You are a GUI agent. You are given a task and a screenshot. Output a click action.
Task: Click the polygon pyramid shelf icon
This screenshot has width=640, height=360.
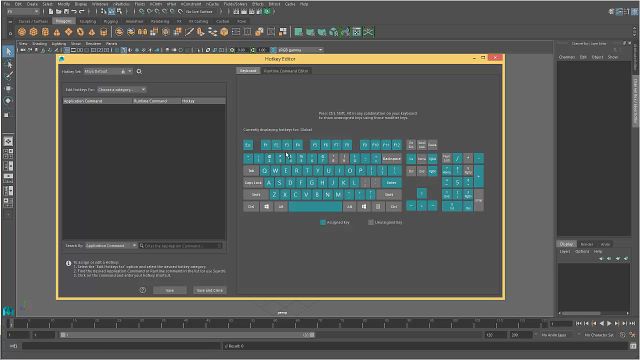coord(92,32)
